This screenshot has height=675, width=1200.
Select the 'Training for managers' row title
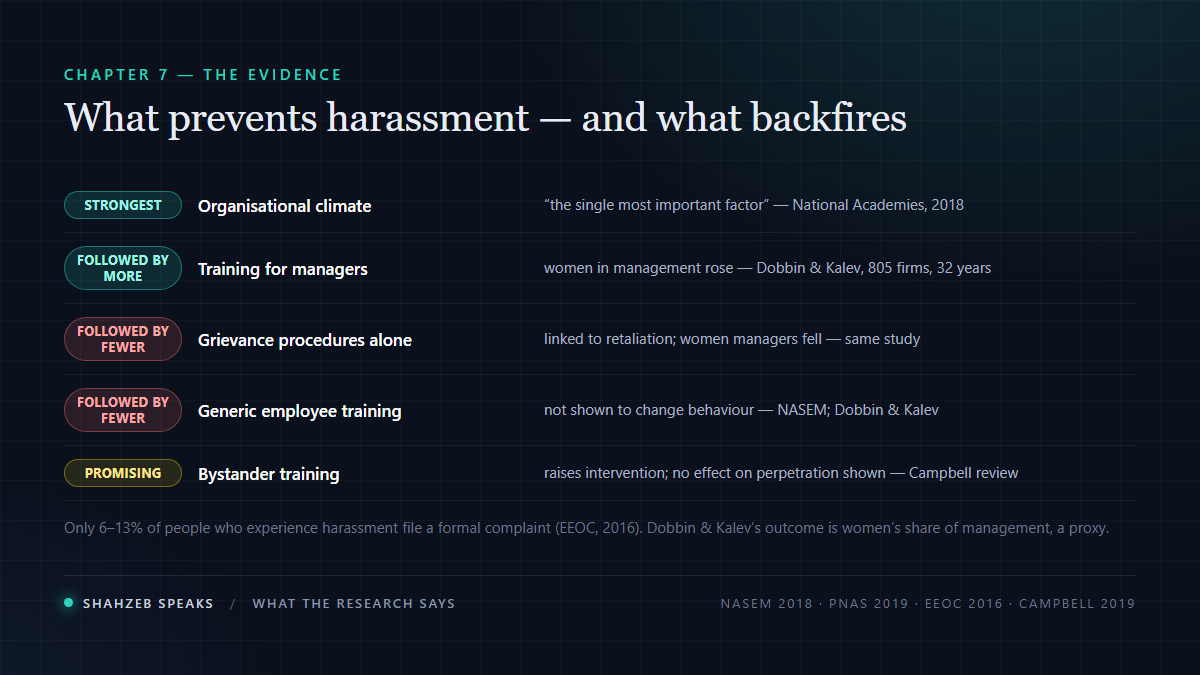(283, 269)
